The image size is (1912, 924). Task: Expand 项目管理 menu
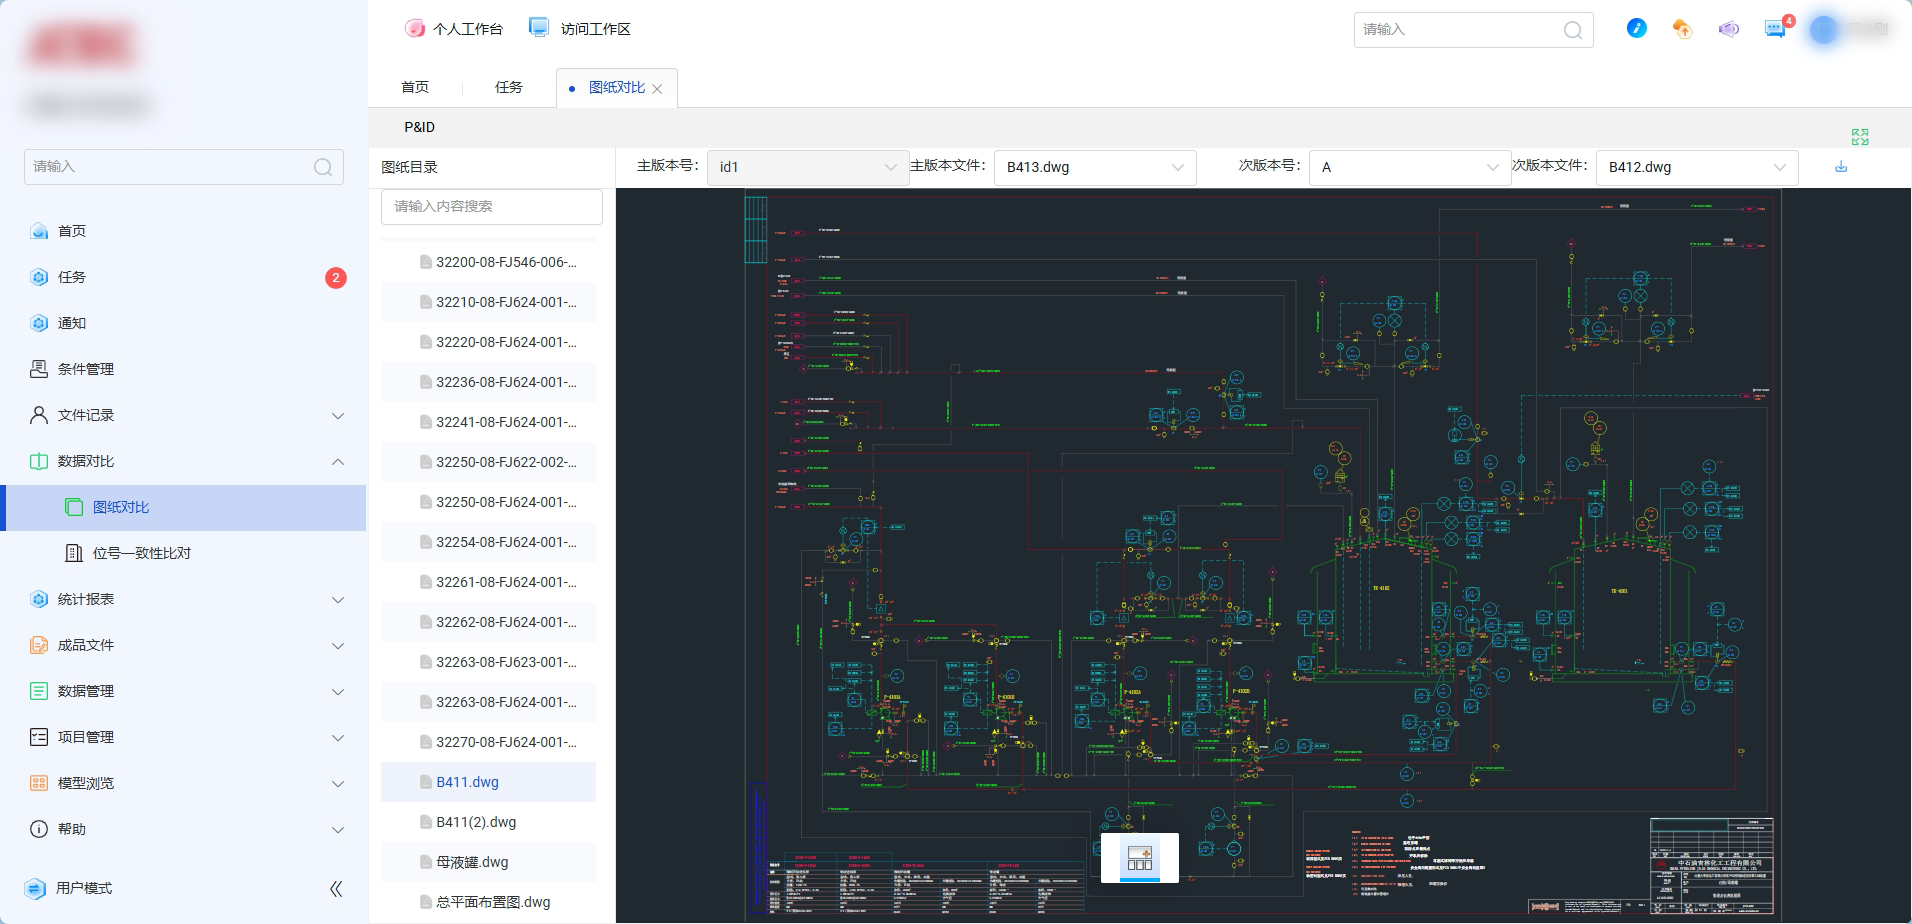[x=184, y=737]
